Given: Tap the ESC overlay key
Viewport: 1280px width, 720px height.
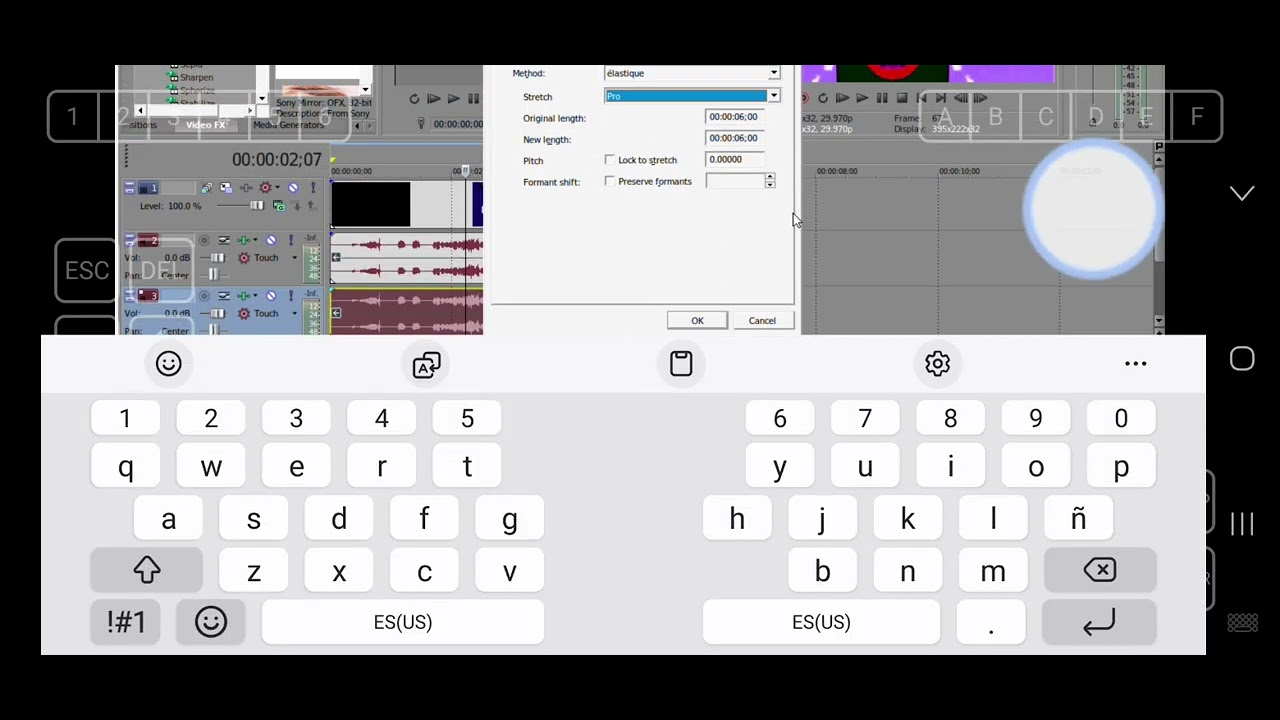Looking at the screenshot, I should 87,271.
